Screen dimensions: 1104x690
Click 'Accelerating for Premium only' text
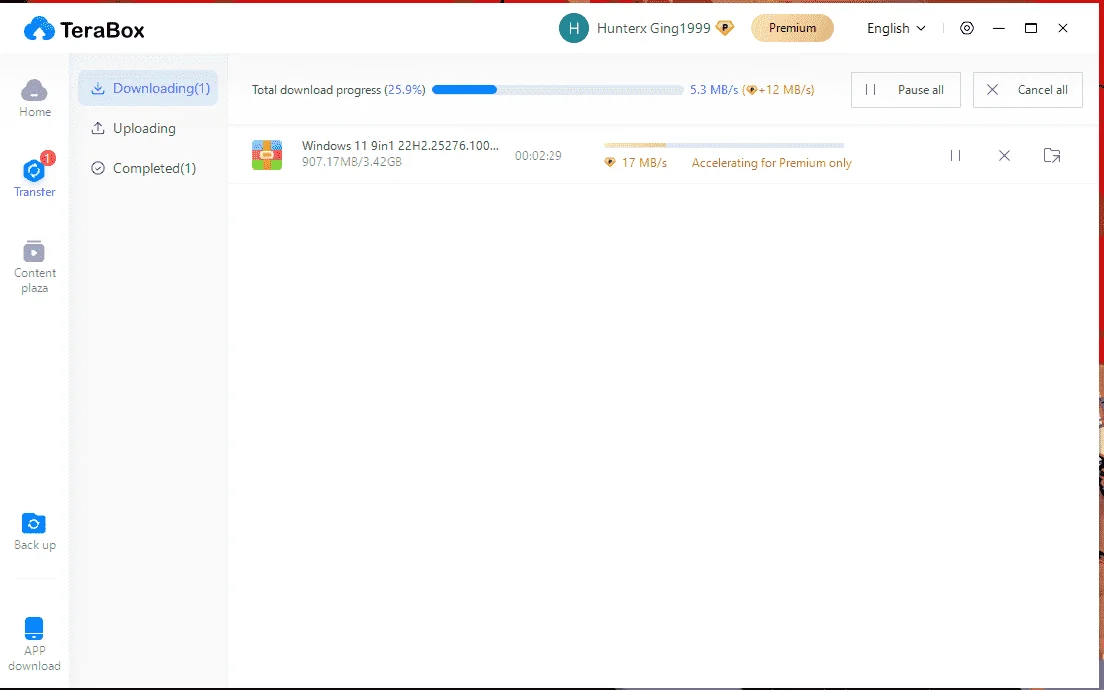click(772, 163)
